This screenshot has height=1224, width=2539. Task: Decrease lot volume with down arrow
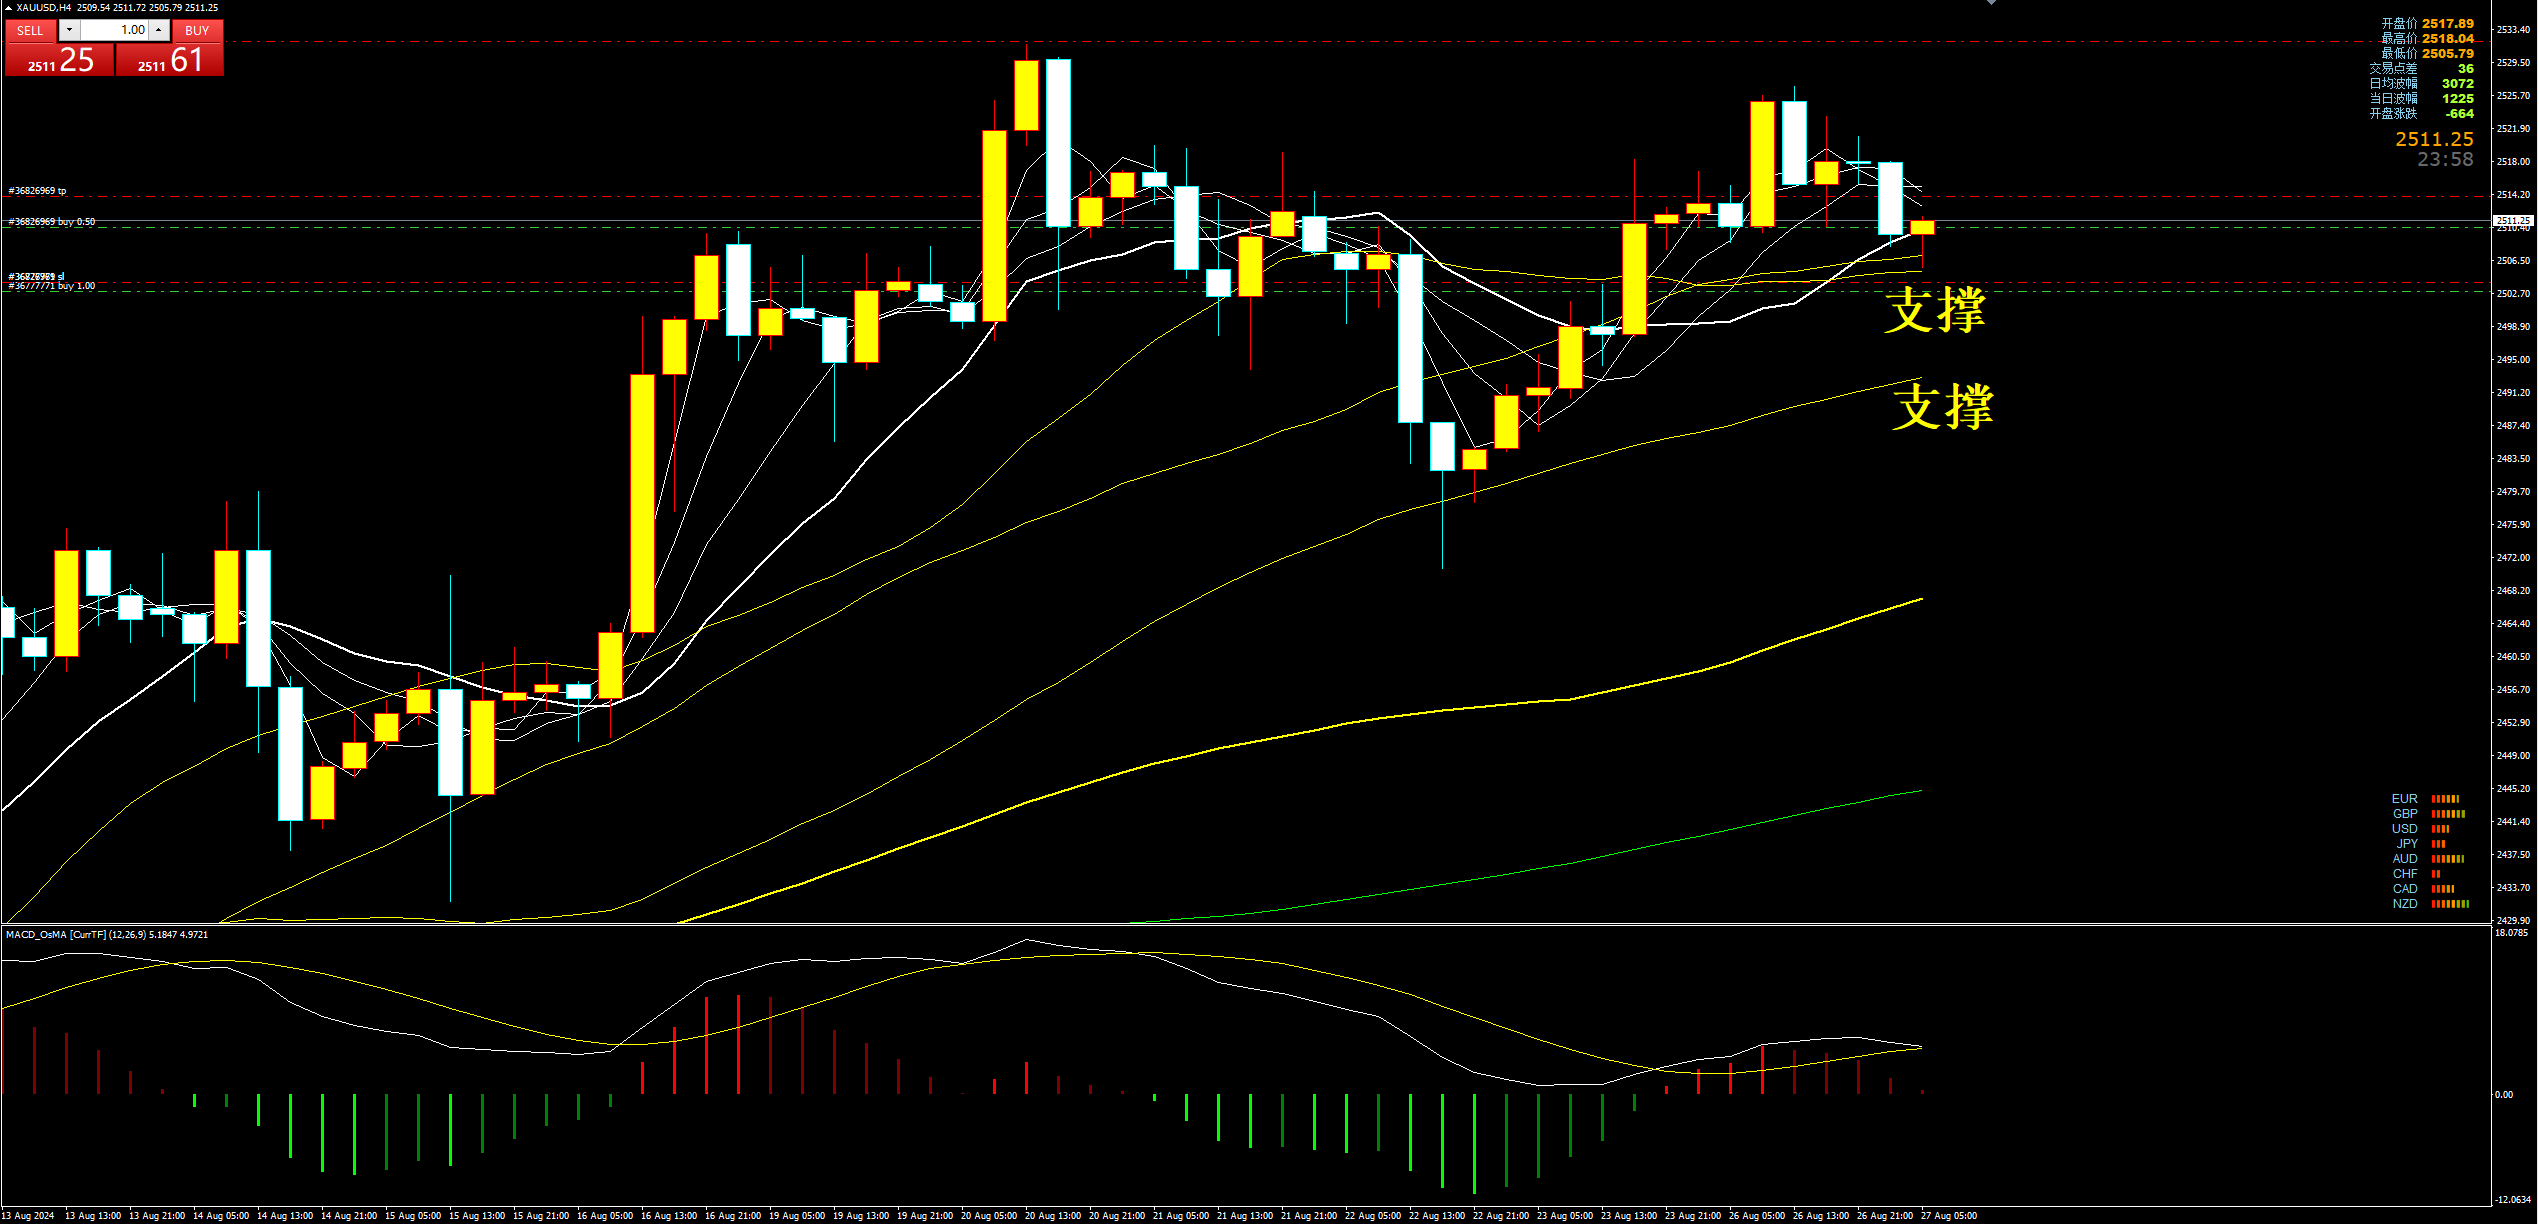tap(69, 30)
